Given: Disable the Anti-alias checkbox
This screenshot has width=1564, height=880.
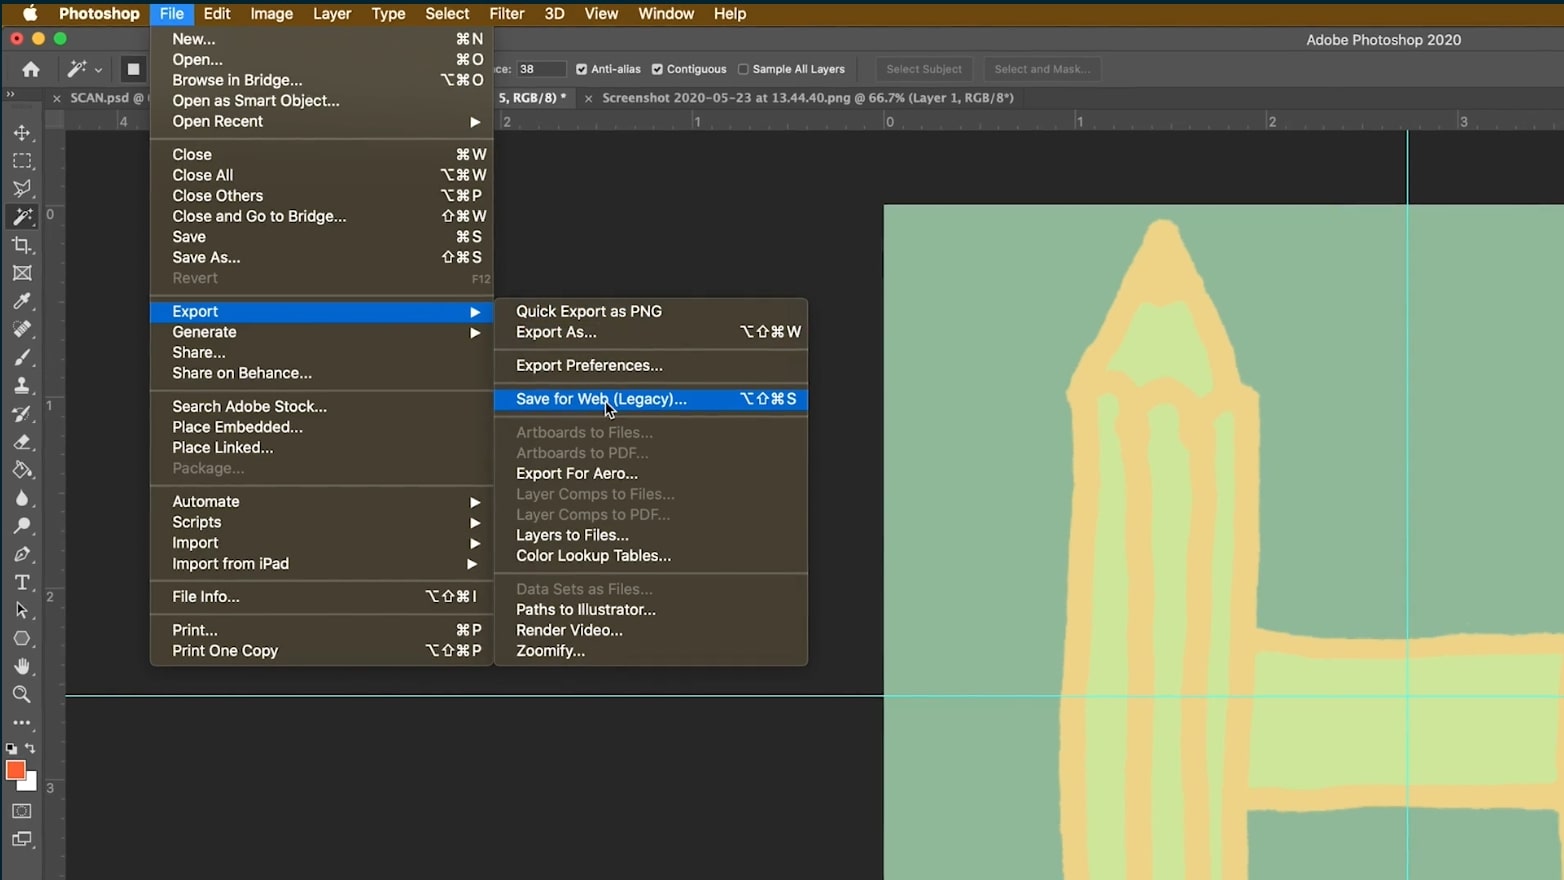Looking at the screenshot, I should coord(581,69).
